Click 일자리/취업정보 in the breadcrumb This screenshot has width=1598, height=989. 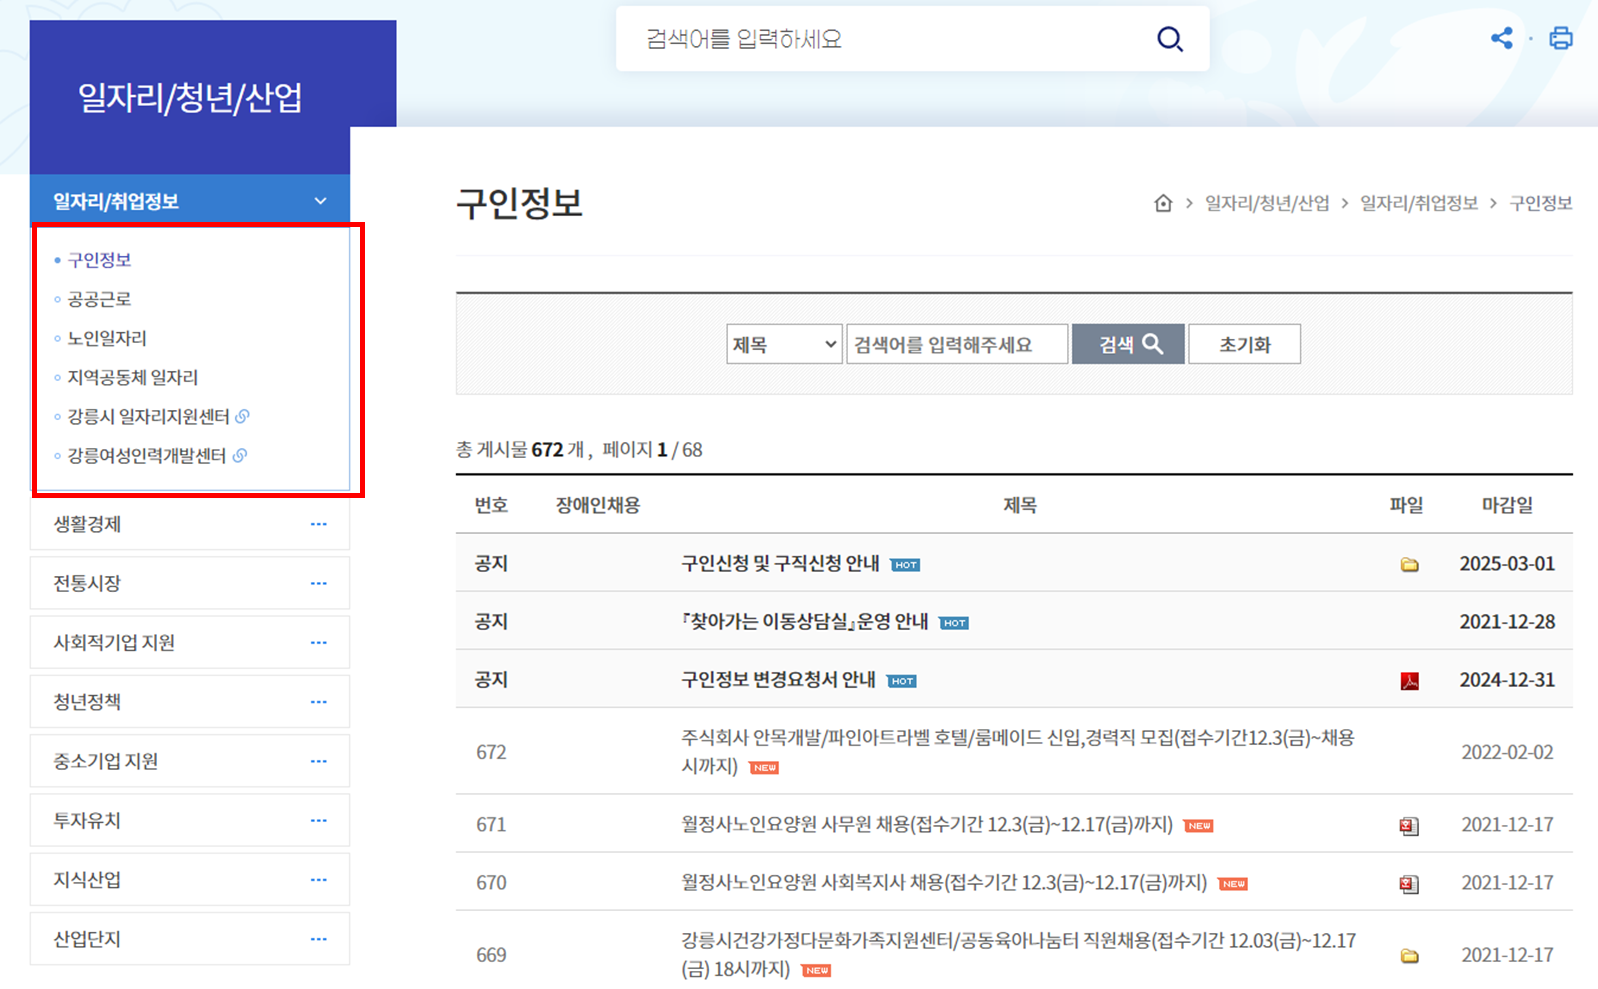click(1419, 203)
